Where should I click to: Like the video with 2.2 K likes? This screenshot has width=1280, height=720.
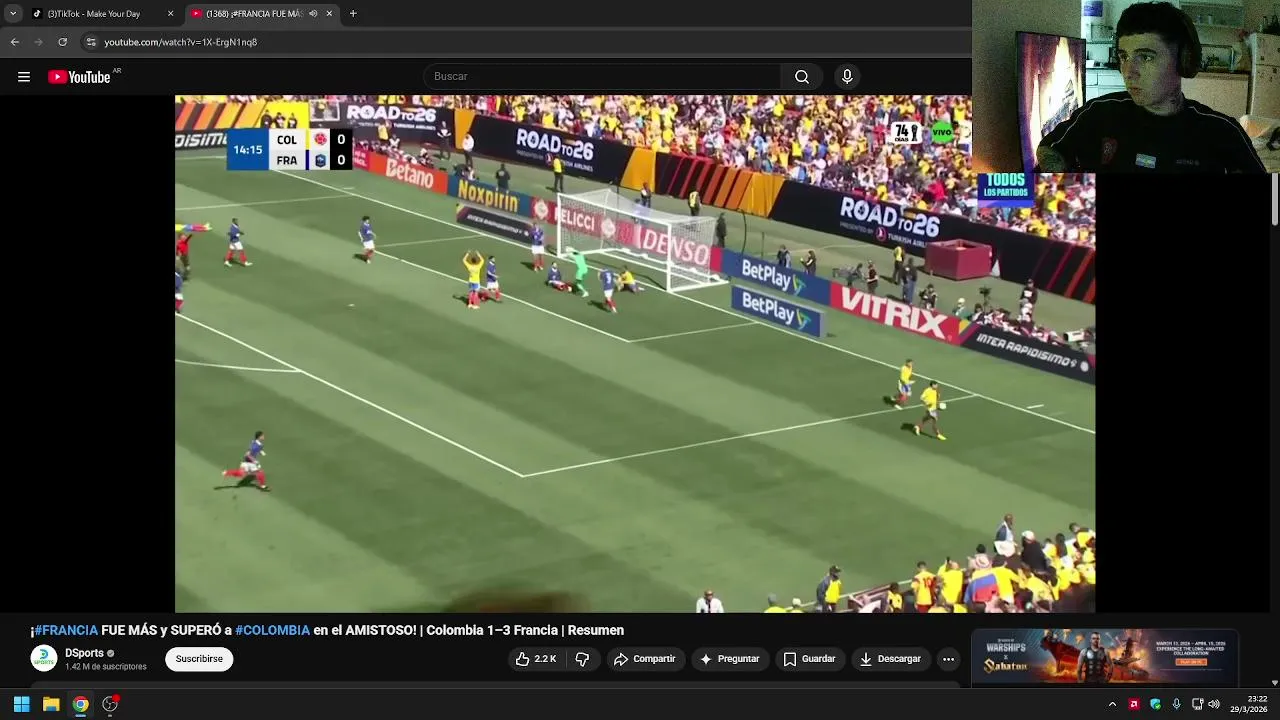[535, 659]
